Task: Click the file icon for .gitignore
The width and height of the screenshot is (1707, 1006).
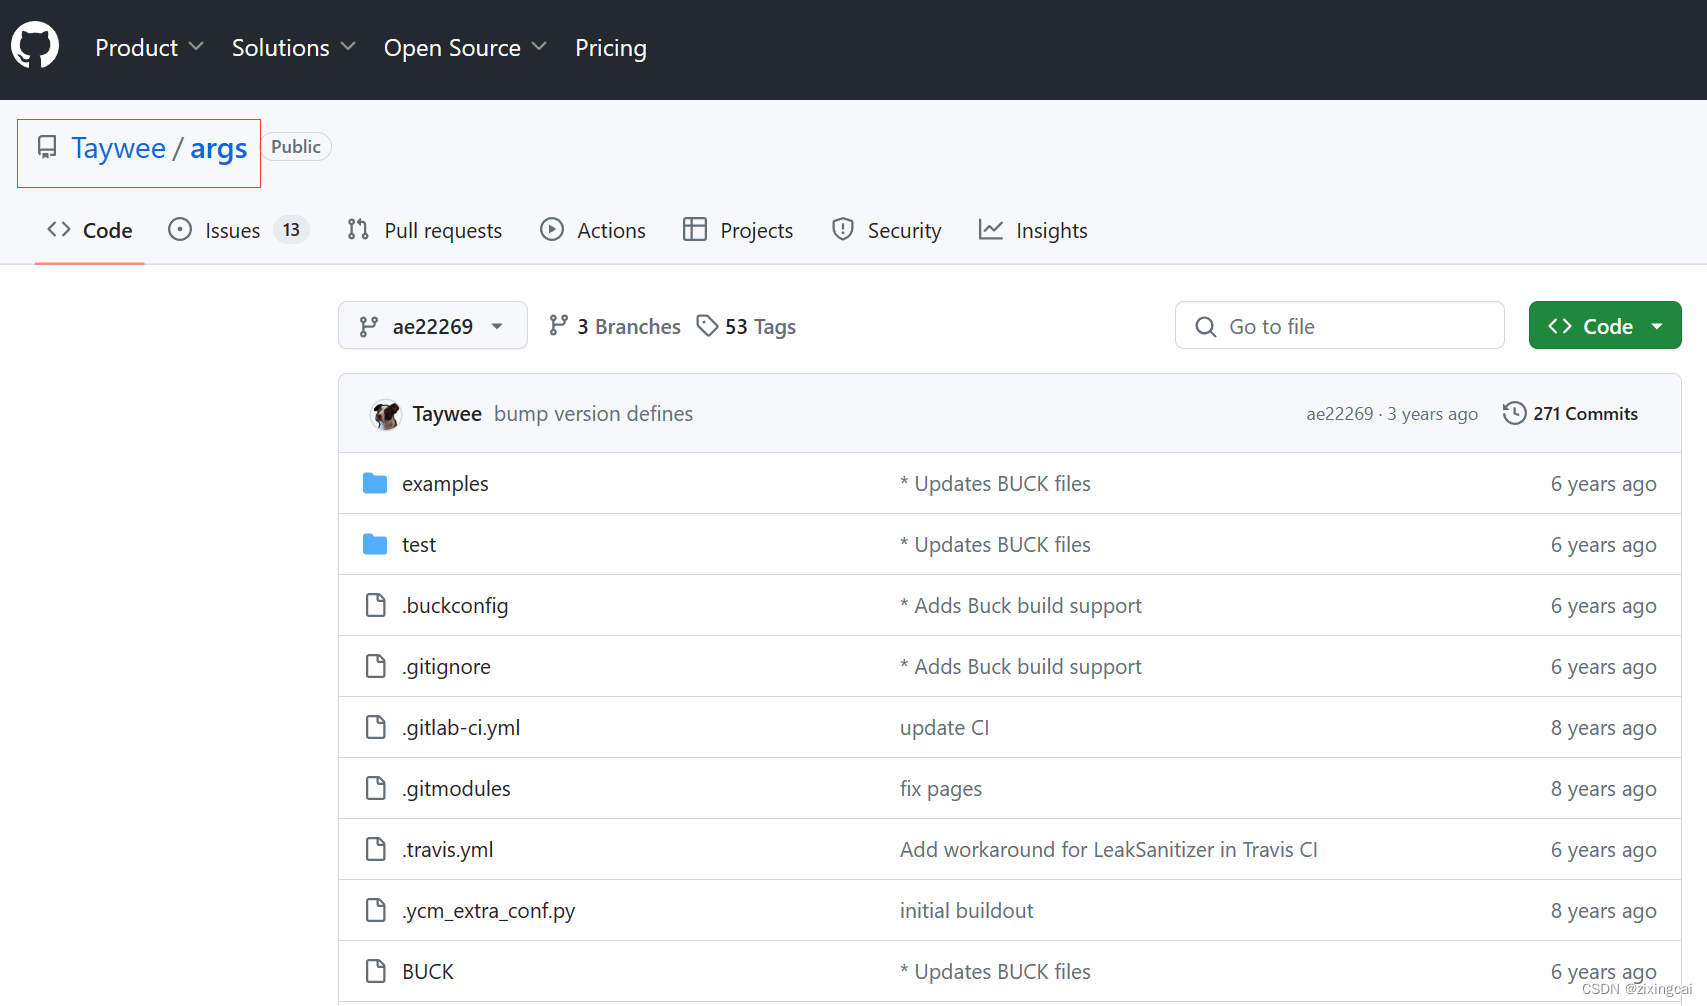Action: 376,666
